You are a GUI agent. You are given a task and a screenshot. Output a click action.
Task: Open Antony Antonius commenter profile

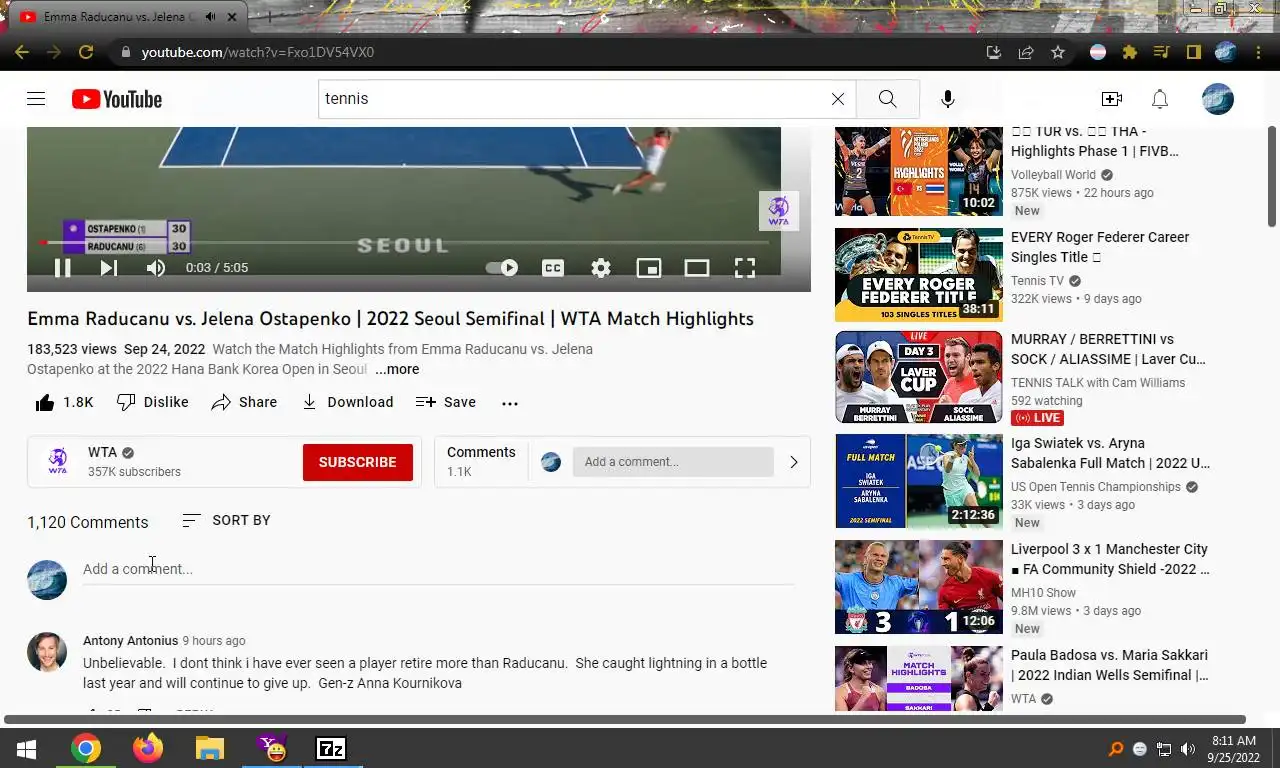coord(130,641)
